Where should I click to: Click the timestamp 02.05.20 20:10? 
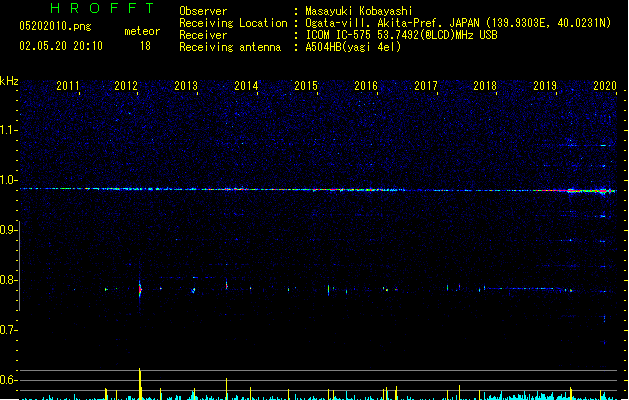(x=61, y=46)
